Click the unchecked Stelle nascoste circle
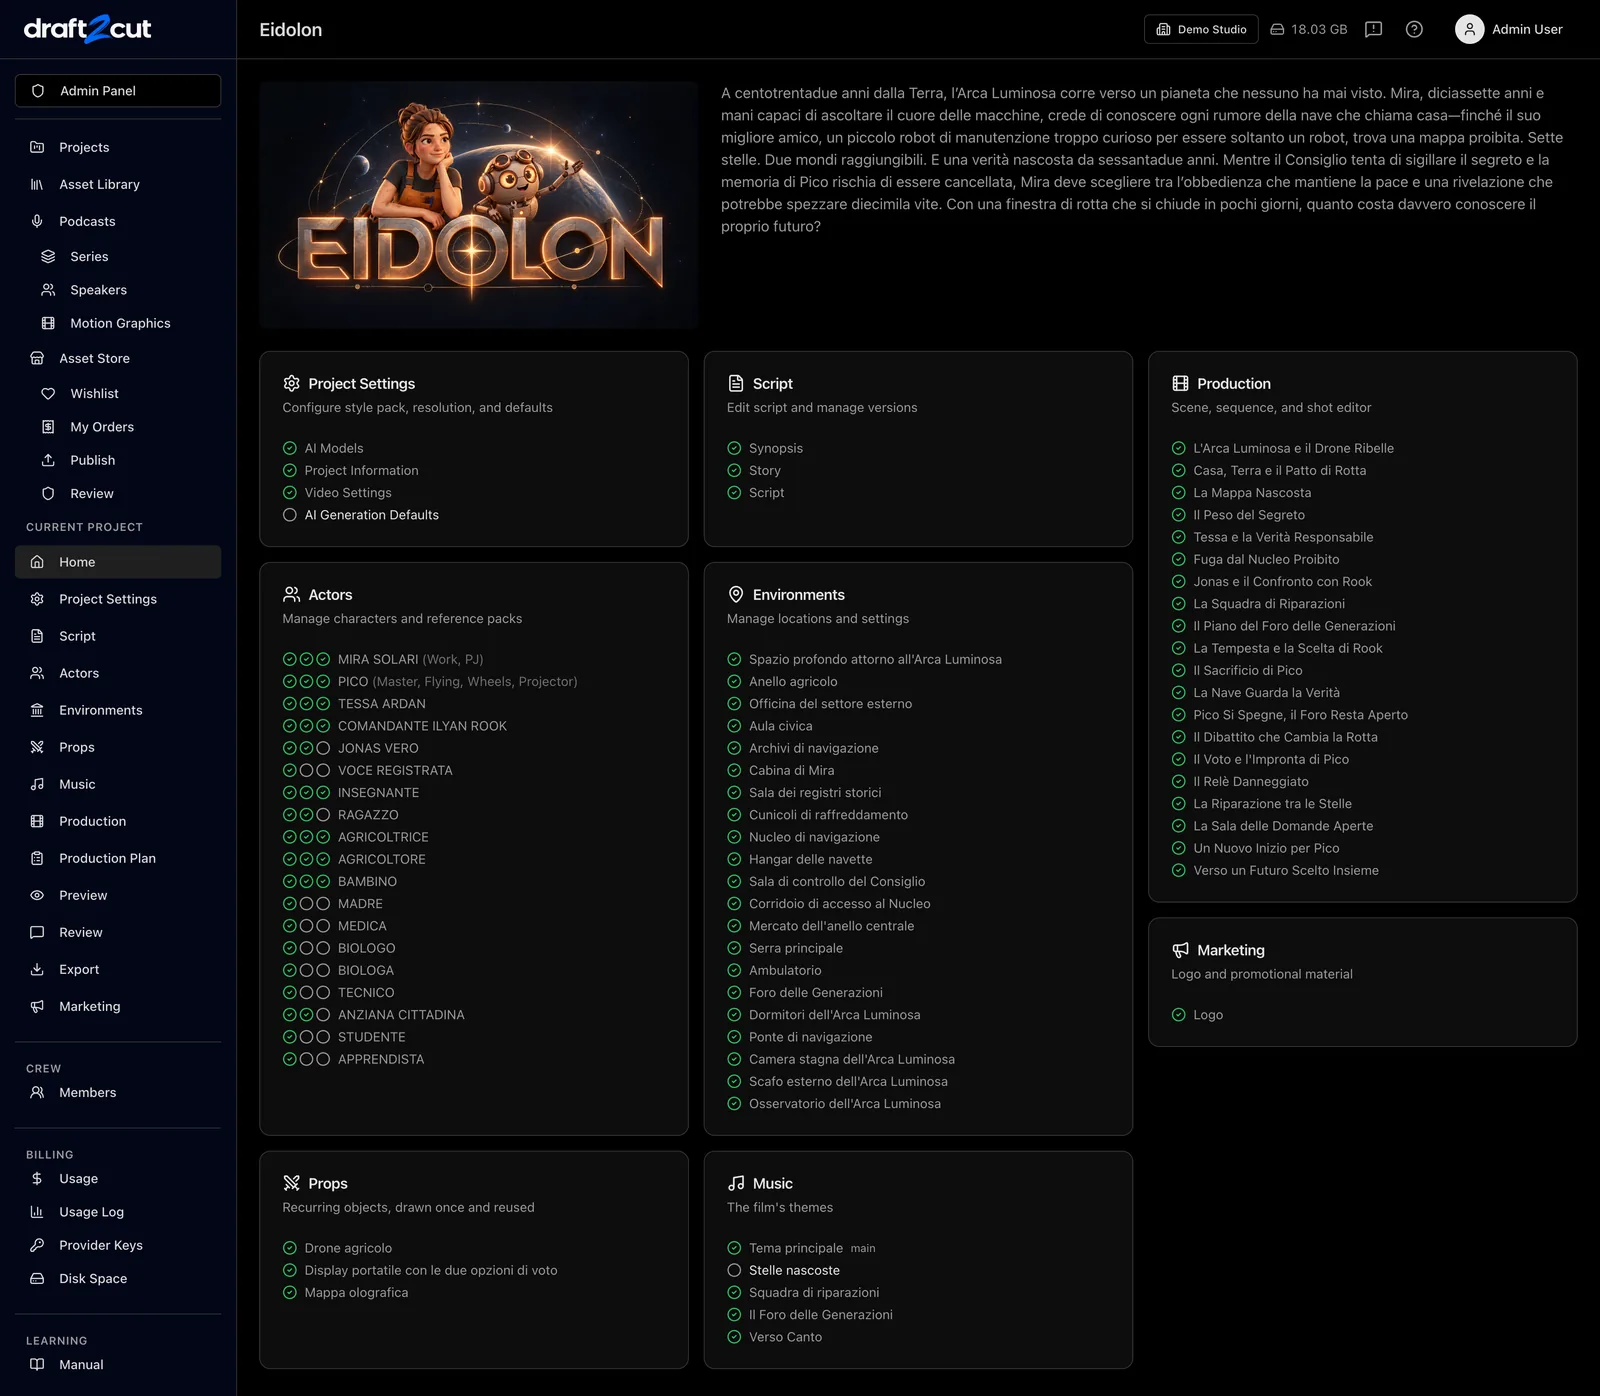This screenshot has height=1396, width=1600. (x=734, y=1270)
